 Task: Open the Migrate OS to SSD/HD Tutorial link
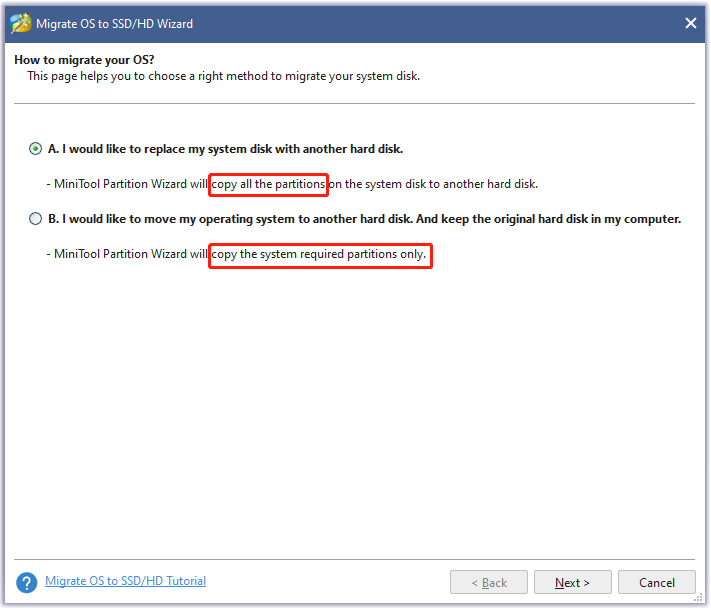pyautogui.click(x=126, y=581)
